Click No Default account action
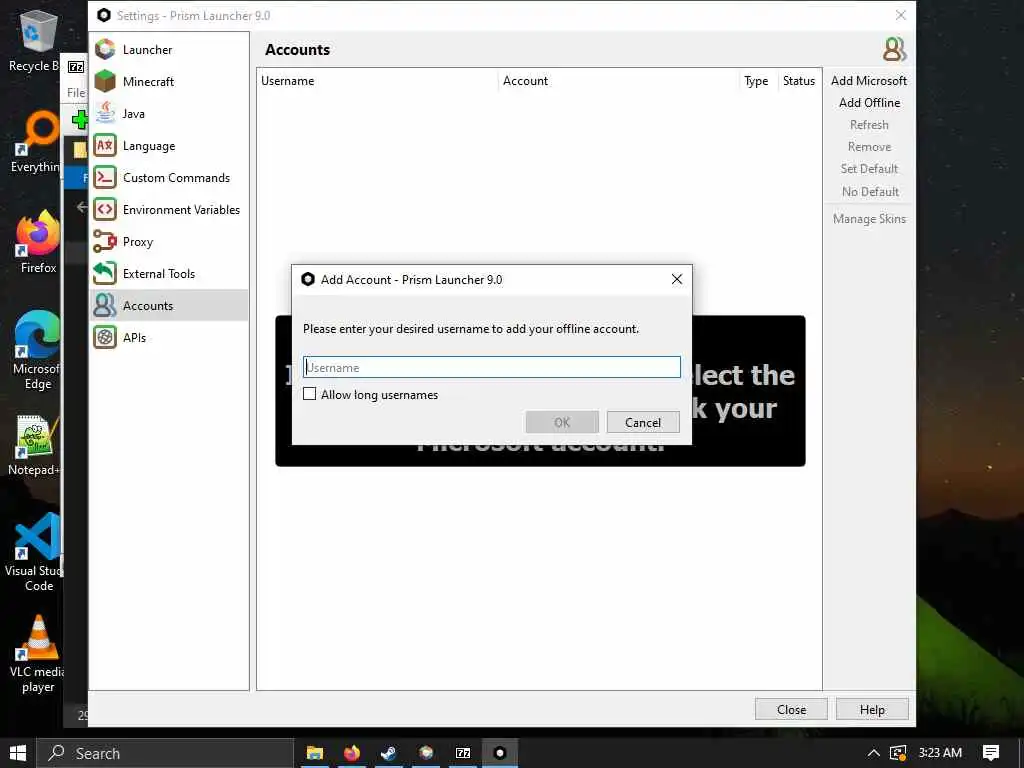The width and height of the screenshot is (1024, 768). 869,191
